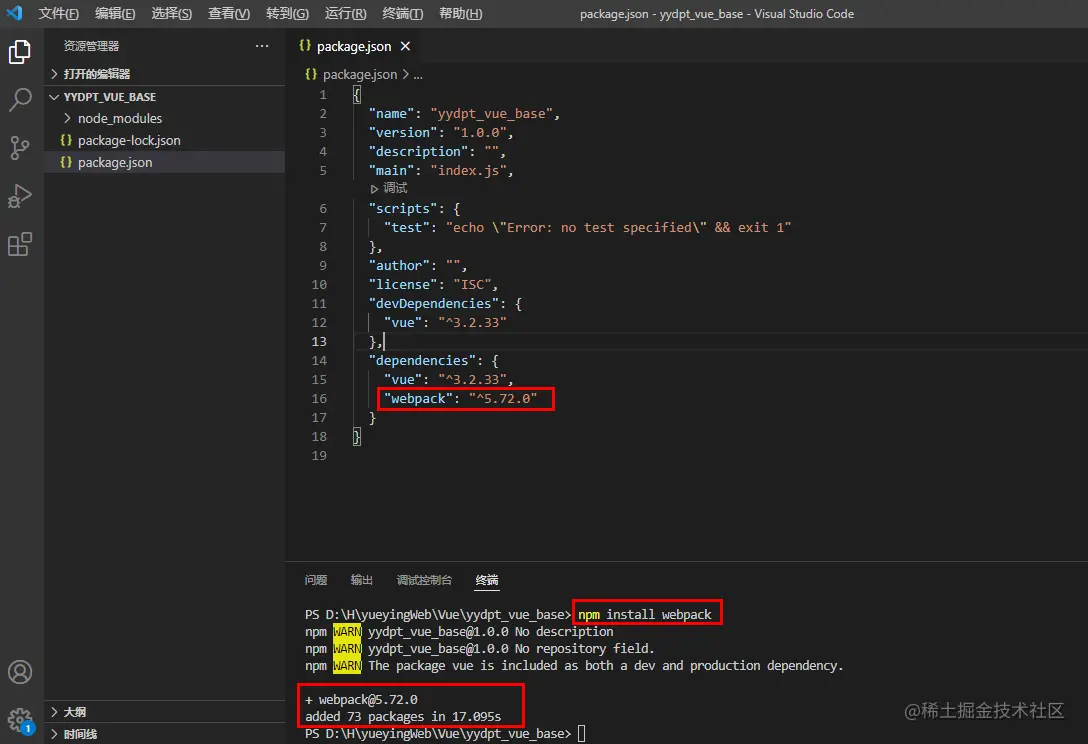Click the "devDependencies" key on line 11

pos(434,303)
